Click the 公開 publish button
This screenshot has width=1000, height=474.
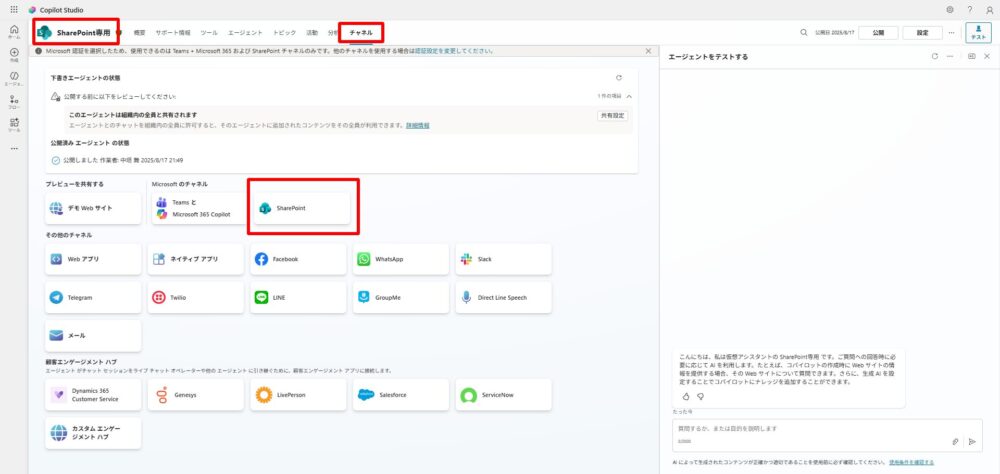point(878,32)
